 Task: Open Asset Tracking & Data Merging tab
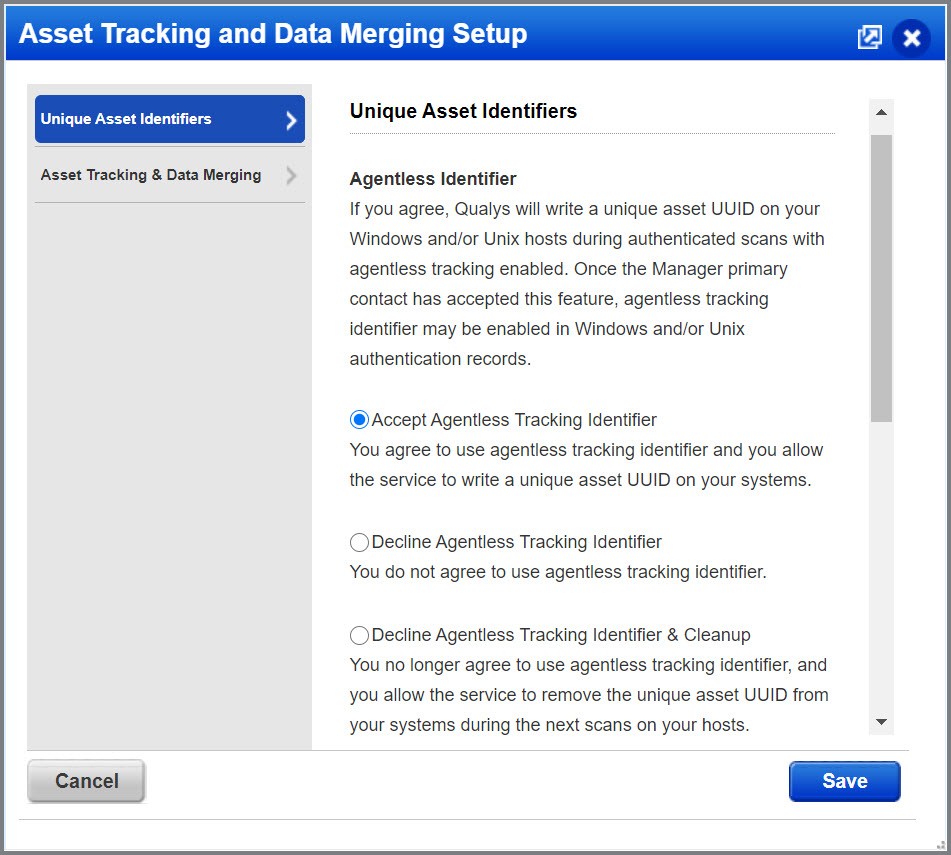point(151,175)
